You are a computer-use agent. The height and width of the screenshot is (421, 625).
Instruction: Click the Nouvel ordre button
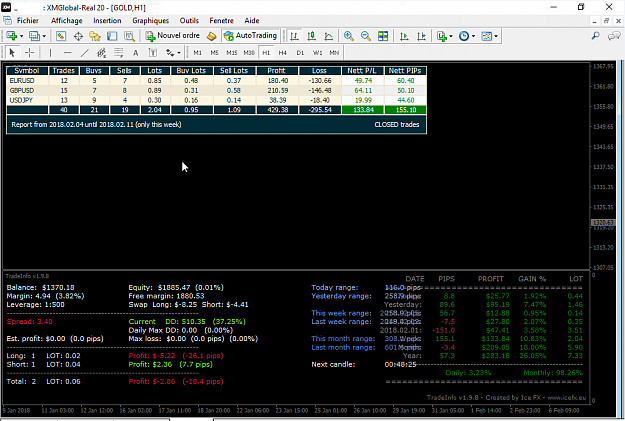173,36
